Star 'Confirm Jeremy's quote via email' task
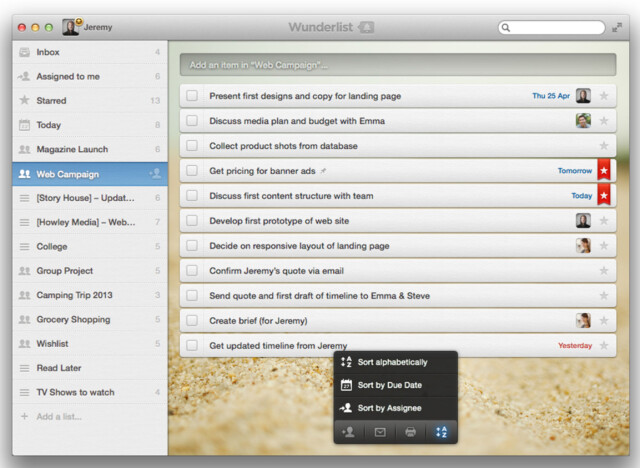 click(604, 271)
